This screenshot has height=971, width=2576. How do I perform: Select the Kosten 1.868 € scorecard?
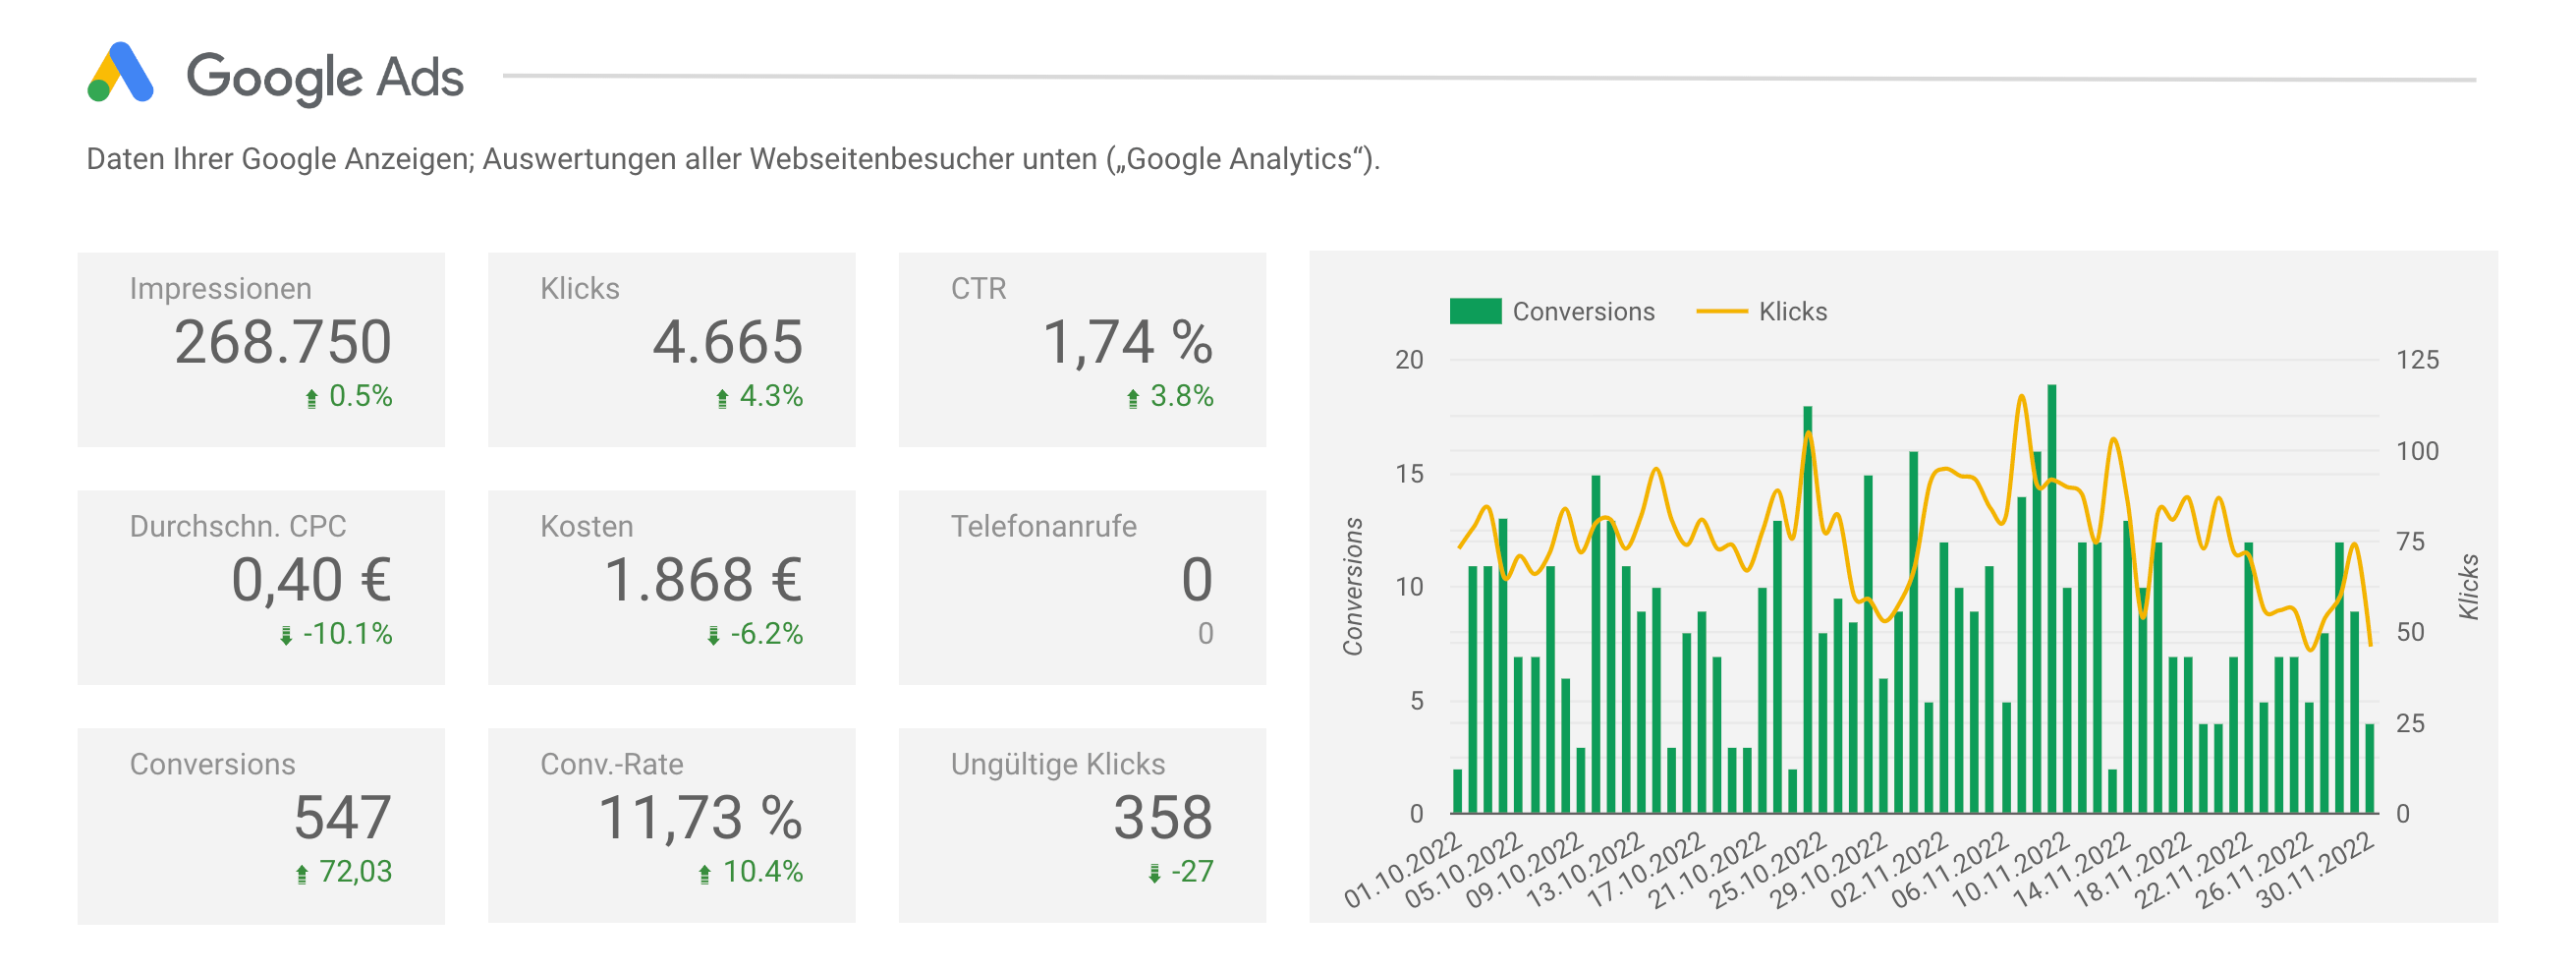tap(671, 587)
